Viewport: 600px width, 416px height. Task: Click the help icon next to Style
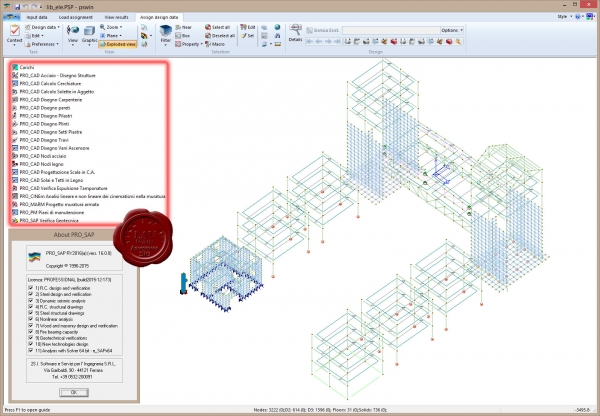(x=578, y=17)
